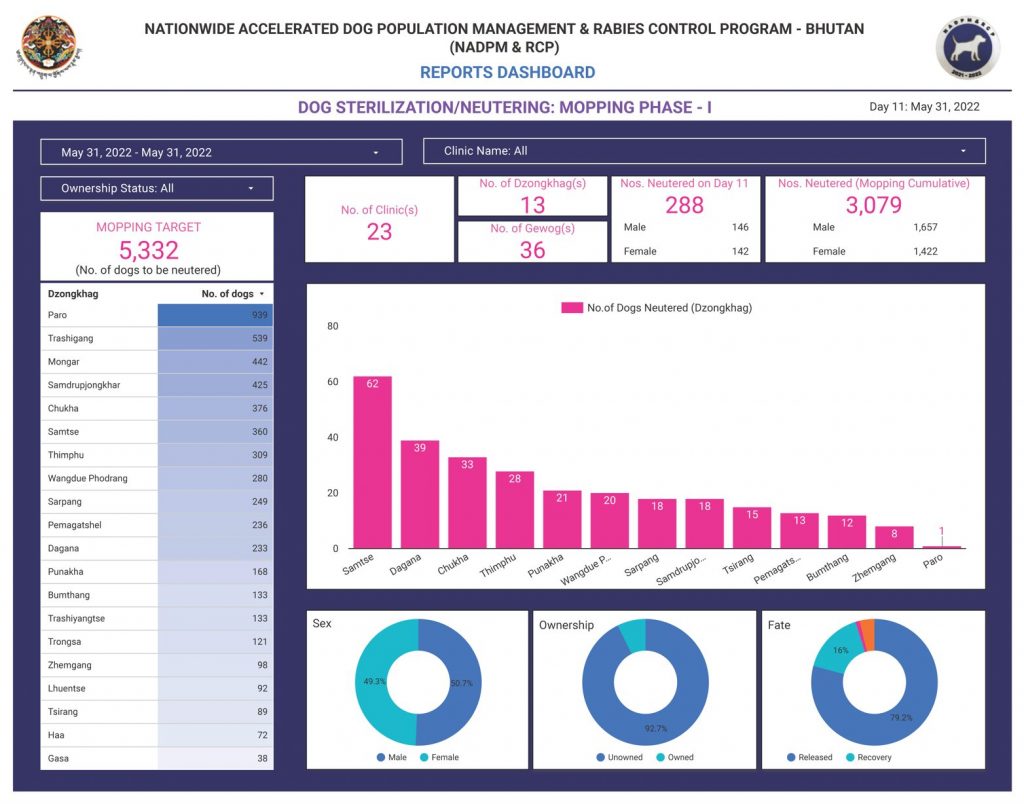Click the Dzongkhag column header

click(x=73, y=294)
